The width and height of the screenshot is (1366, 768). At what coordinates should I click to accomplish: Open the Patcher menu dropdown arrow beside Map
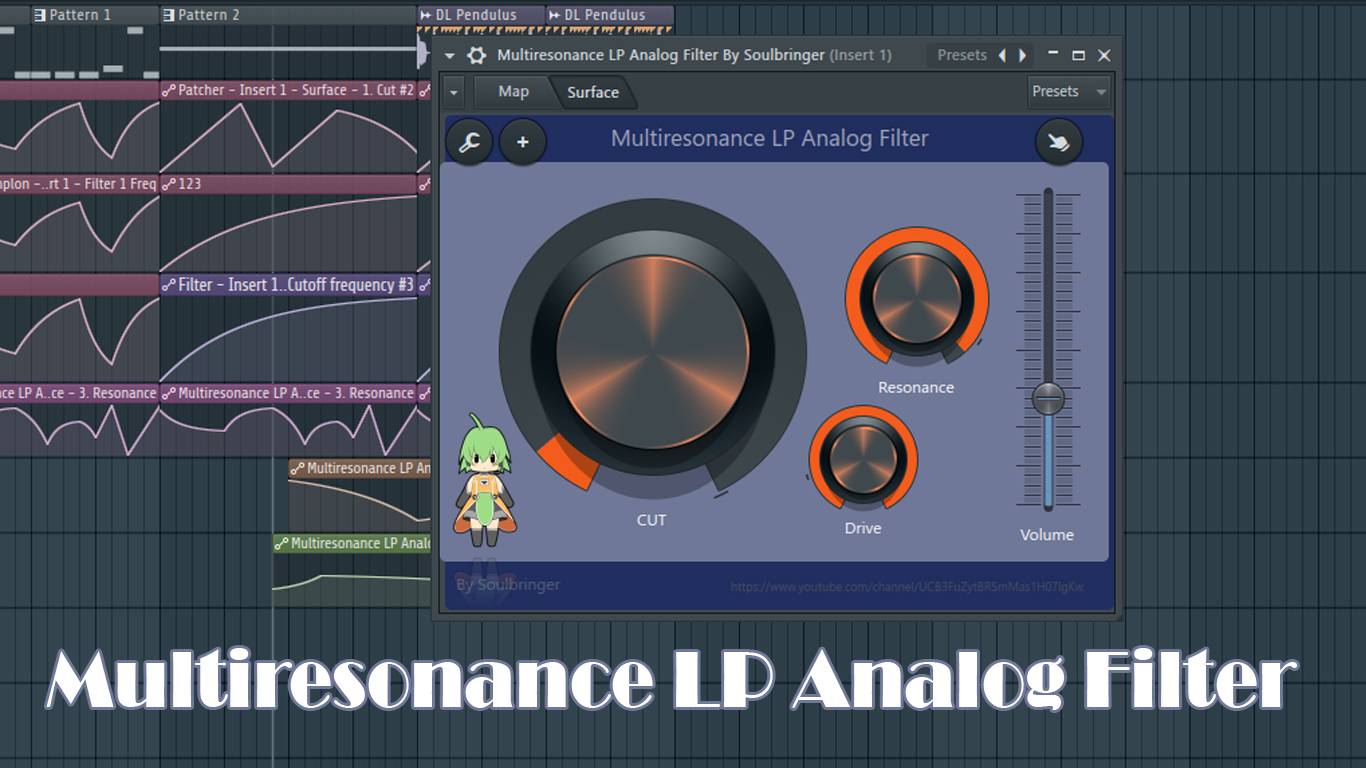coord(454,92)
